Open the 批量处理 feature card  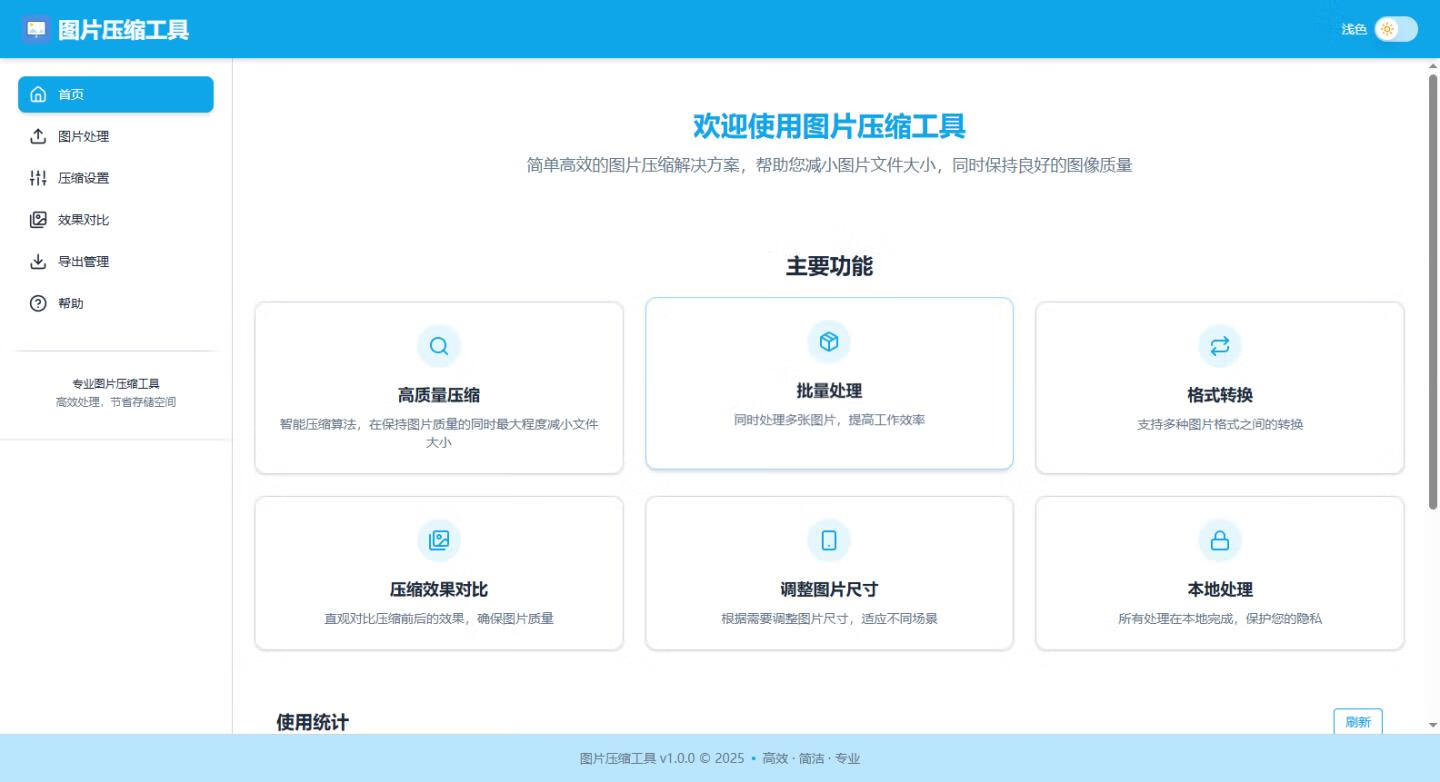pyautogui.click(x=828, y=383)
